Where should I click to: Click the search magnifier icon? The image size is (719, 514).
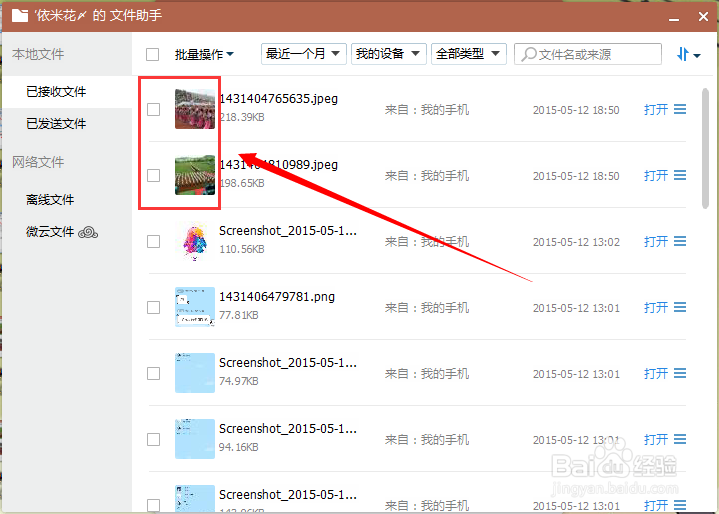pos(529,54)
